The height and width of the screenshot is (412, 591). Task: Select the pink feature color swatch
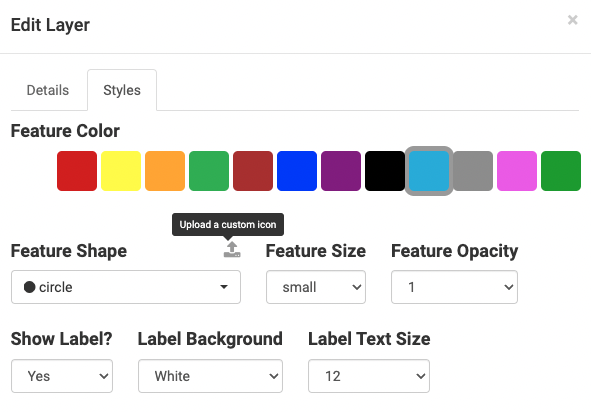(x=517, y=171)
